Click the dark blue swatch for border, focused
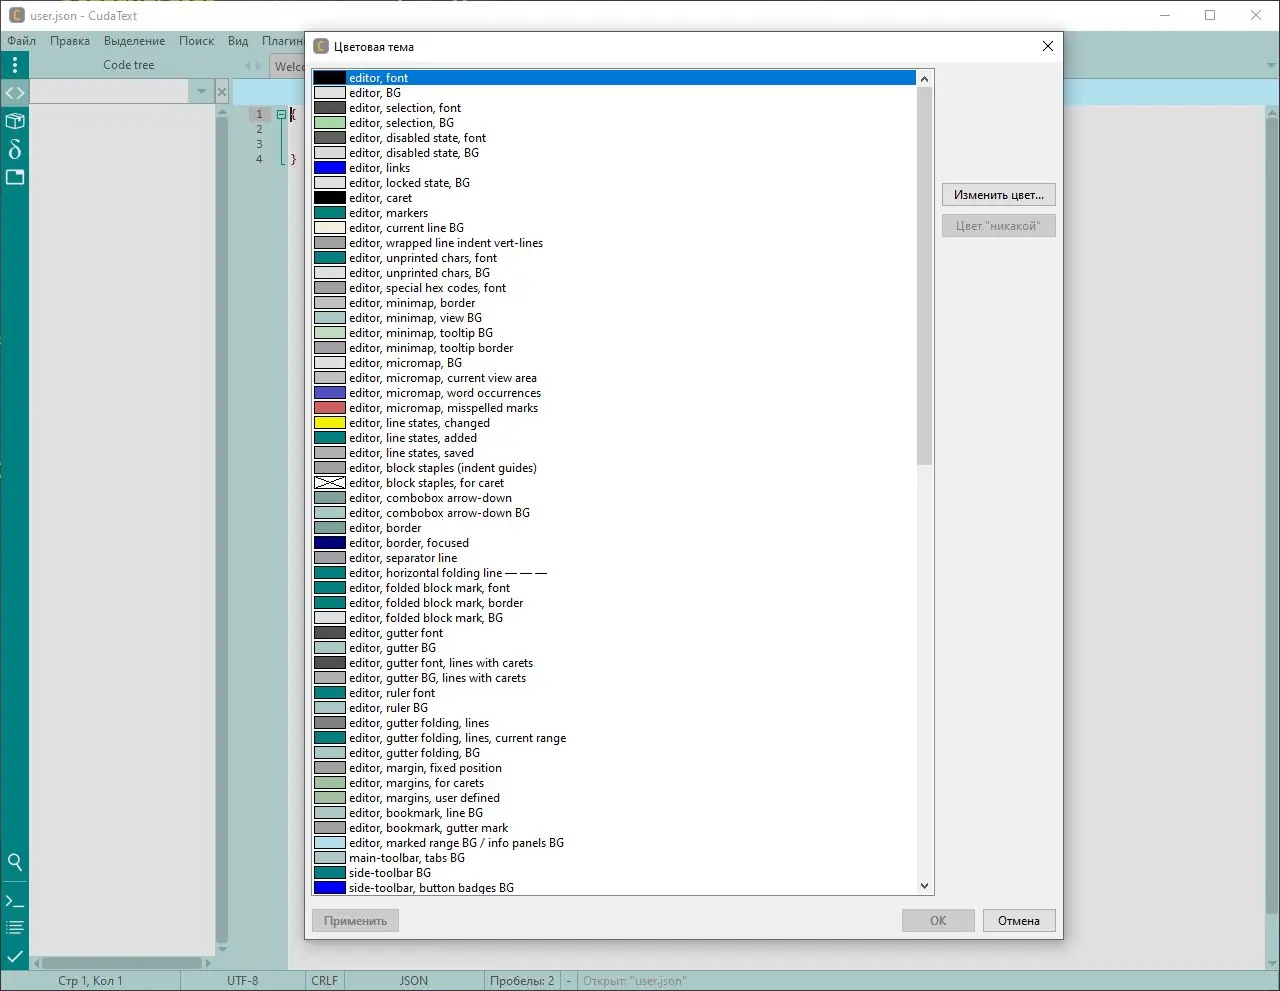This screenshot has height=991, width=1280. tap(330, 543)
